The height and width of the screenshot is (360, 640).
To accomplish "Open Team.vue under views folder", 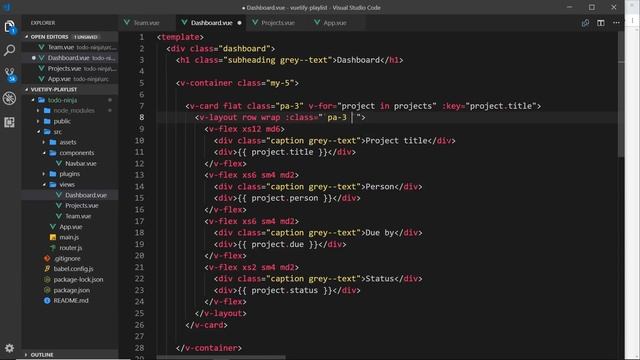I will pyautogui.click(x=78, y=216).
